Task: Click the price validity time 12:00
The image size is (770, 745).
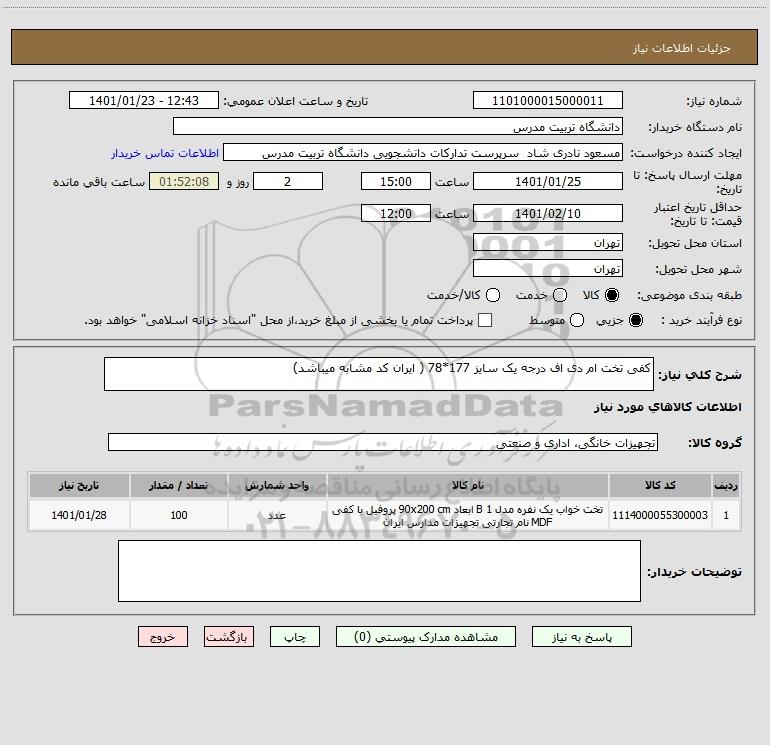Action: (x=396, y=213)
